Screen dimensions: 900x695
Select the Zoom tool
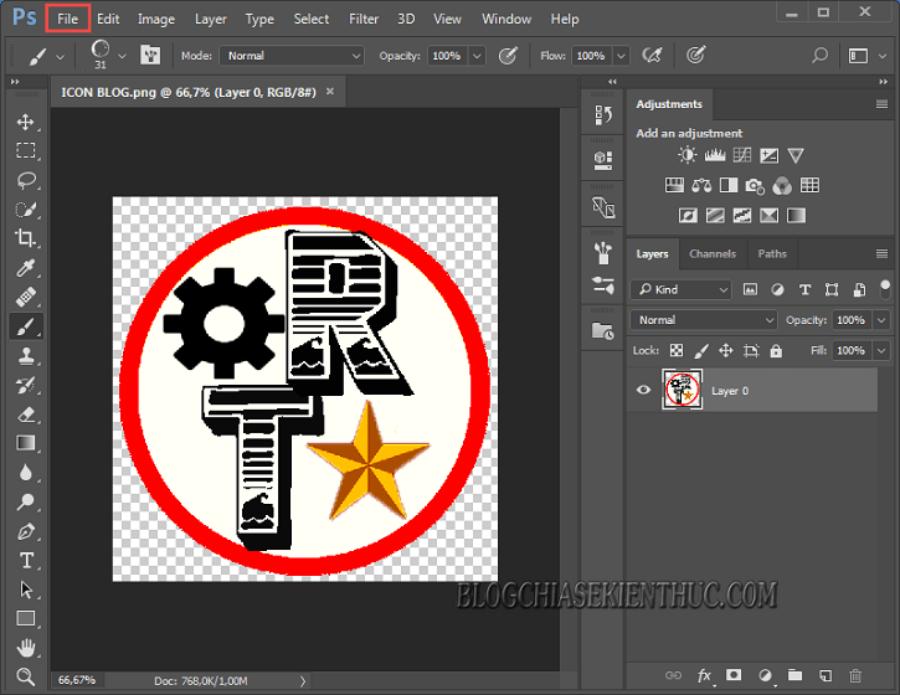click(25, 677)
